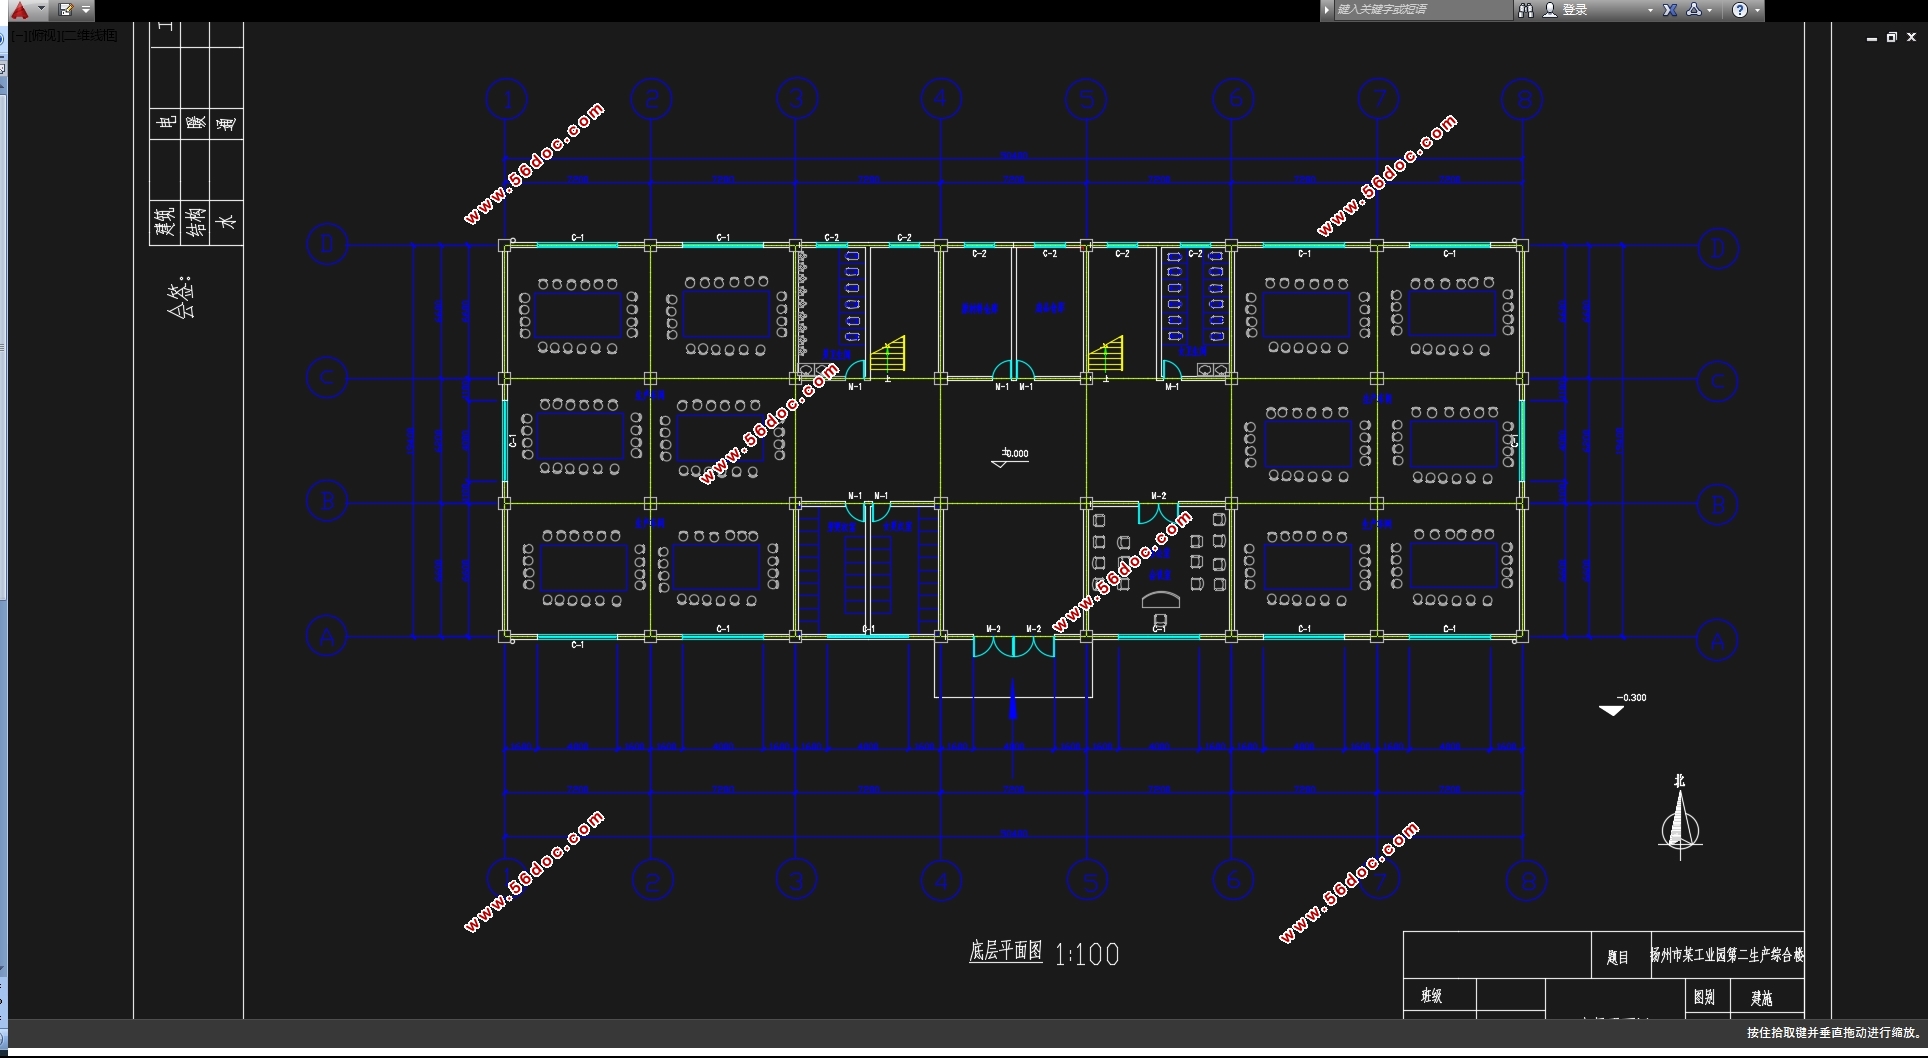Click the Save As floppy disk icon
Screen dimensions: 1928x1058
coord(65,10)
